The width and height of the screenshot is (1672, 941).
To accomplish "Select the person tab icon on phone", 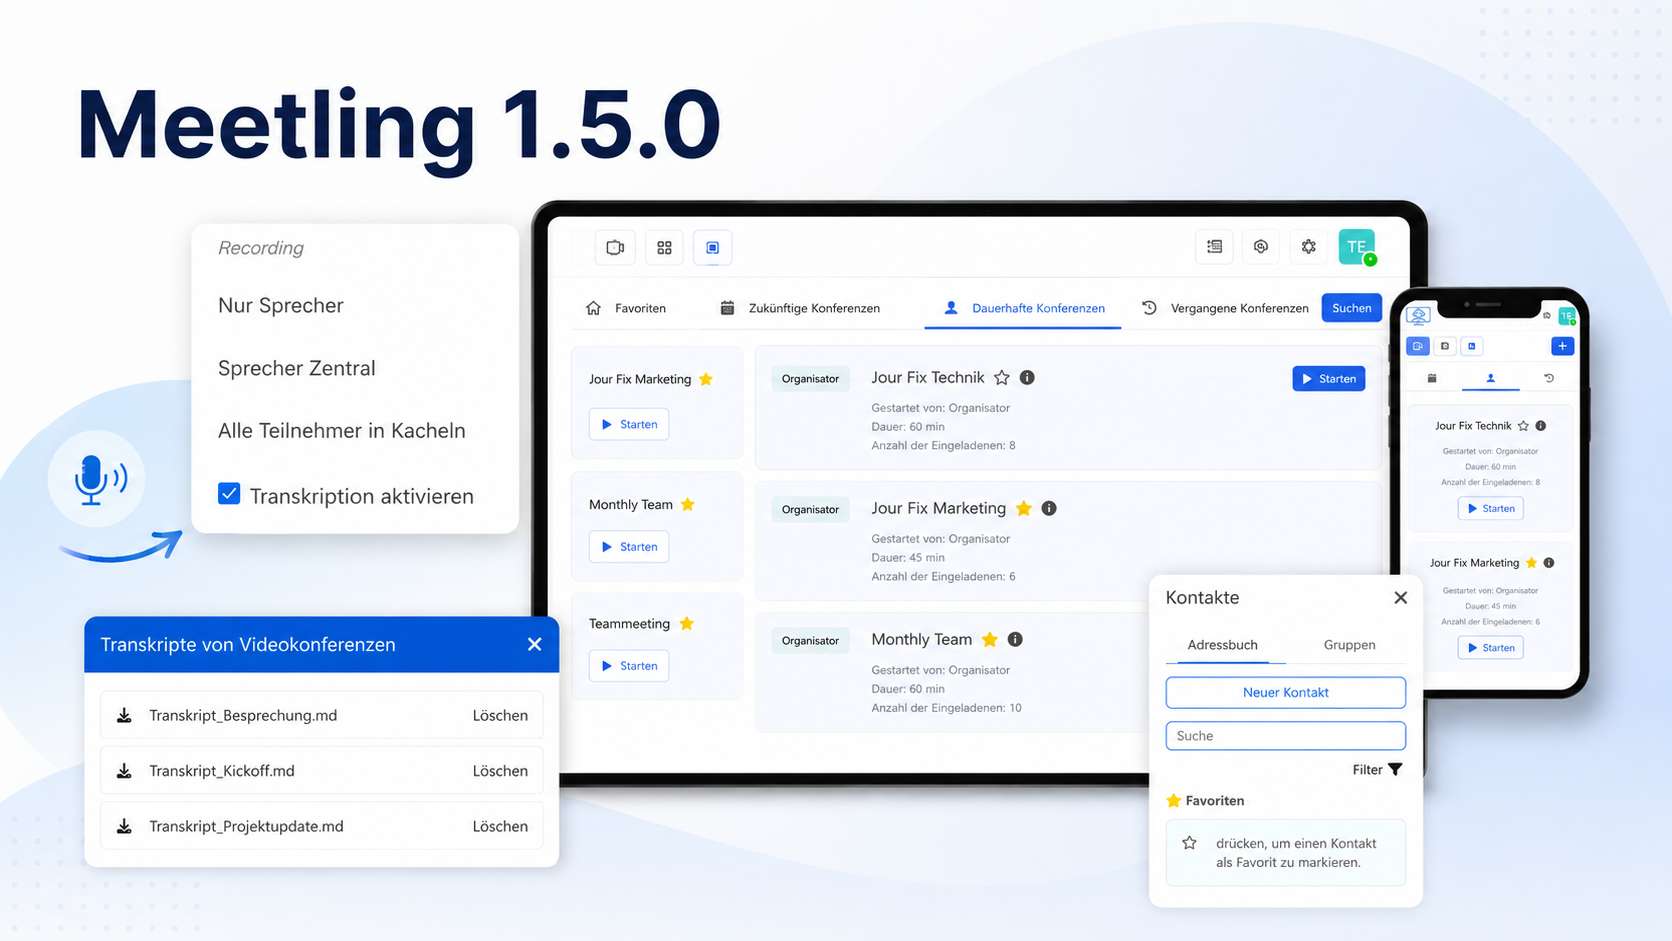I will click(x=1490, y=378).
